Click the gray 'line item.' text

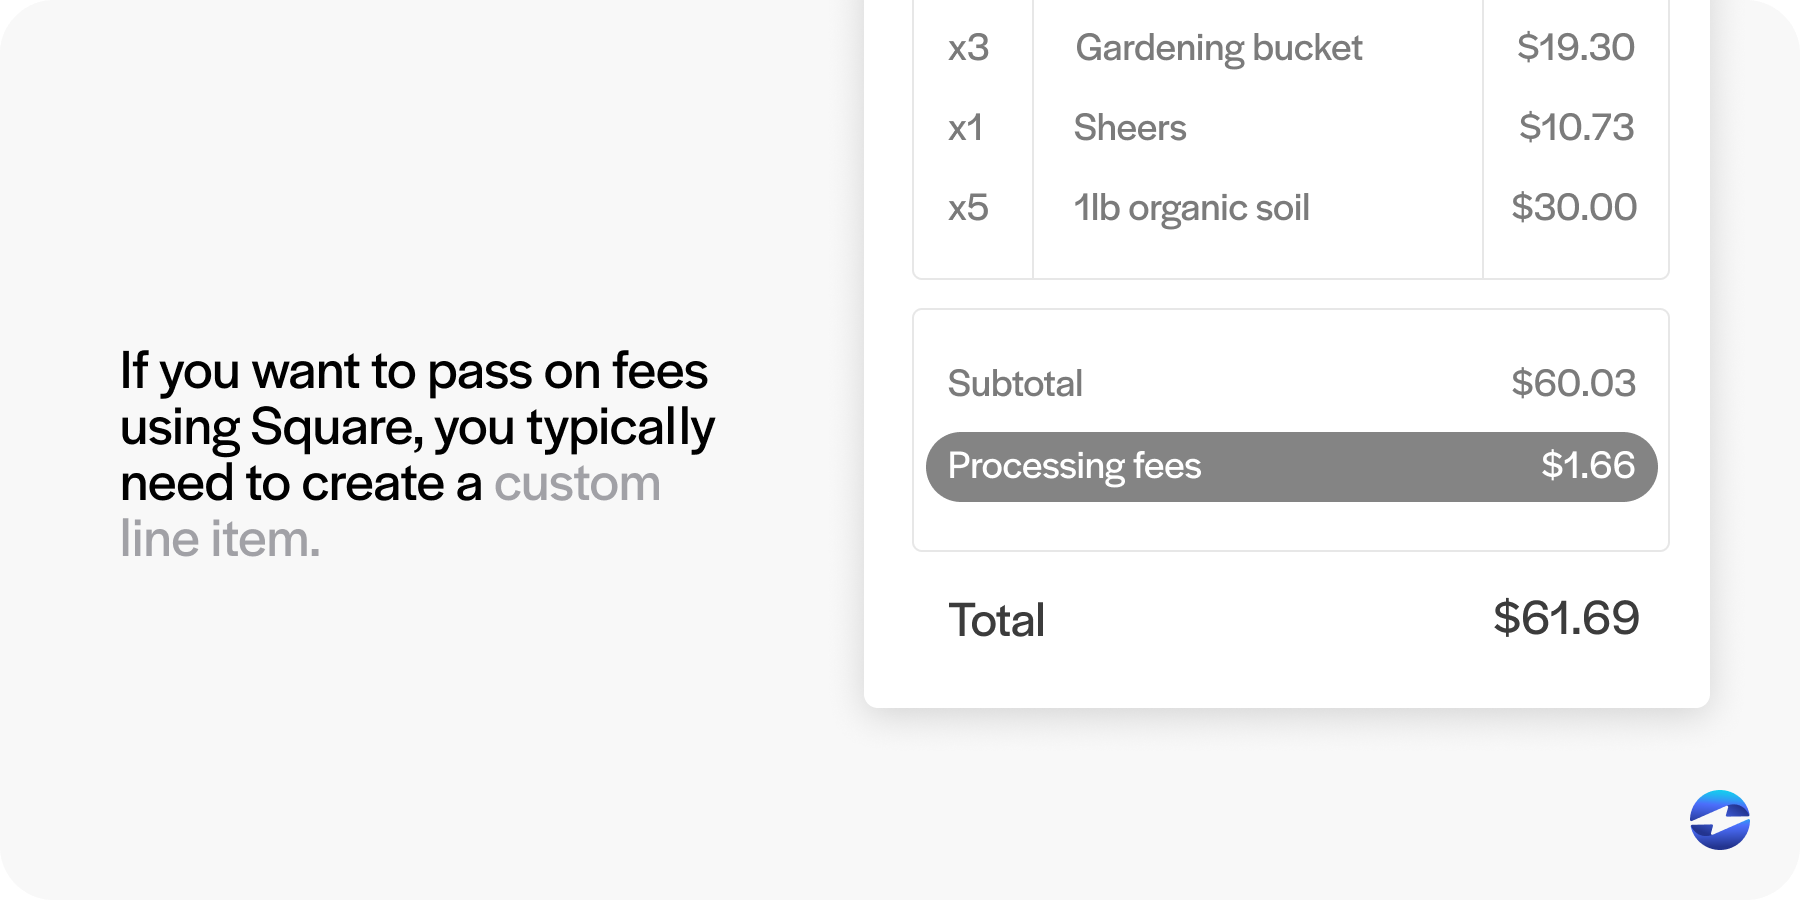(220, 539)
